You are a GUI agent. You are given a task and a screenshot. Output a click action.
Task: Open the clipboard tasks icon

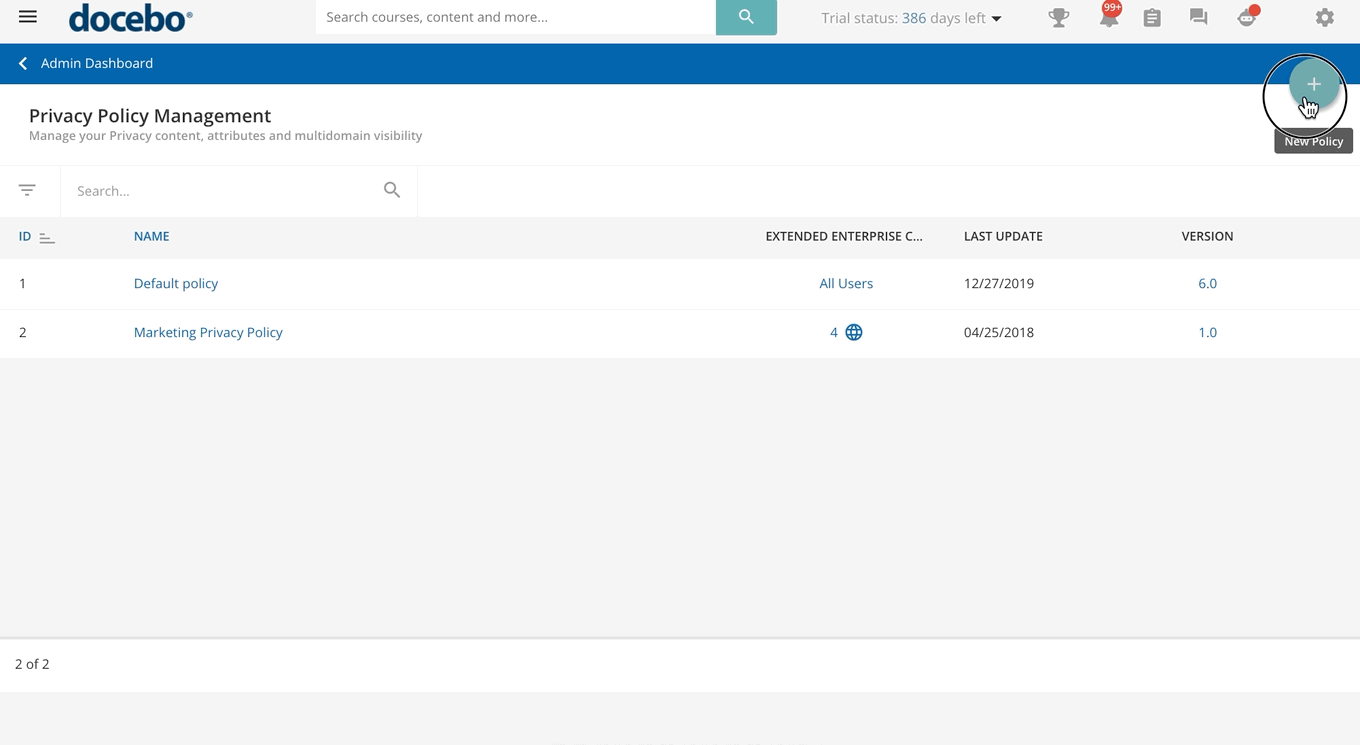pyautogui.click(x=1152, y=18)
